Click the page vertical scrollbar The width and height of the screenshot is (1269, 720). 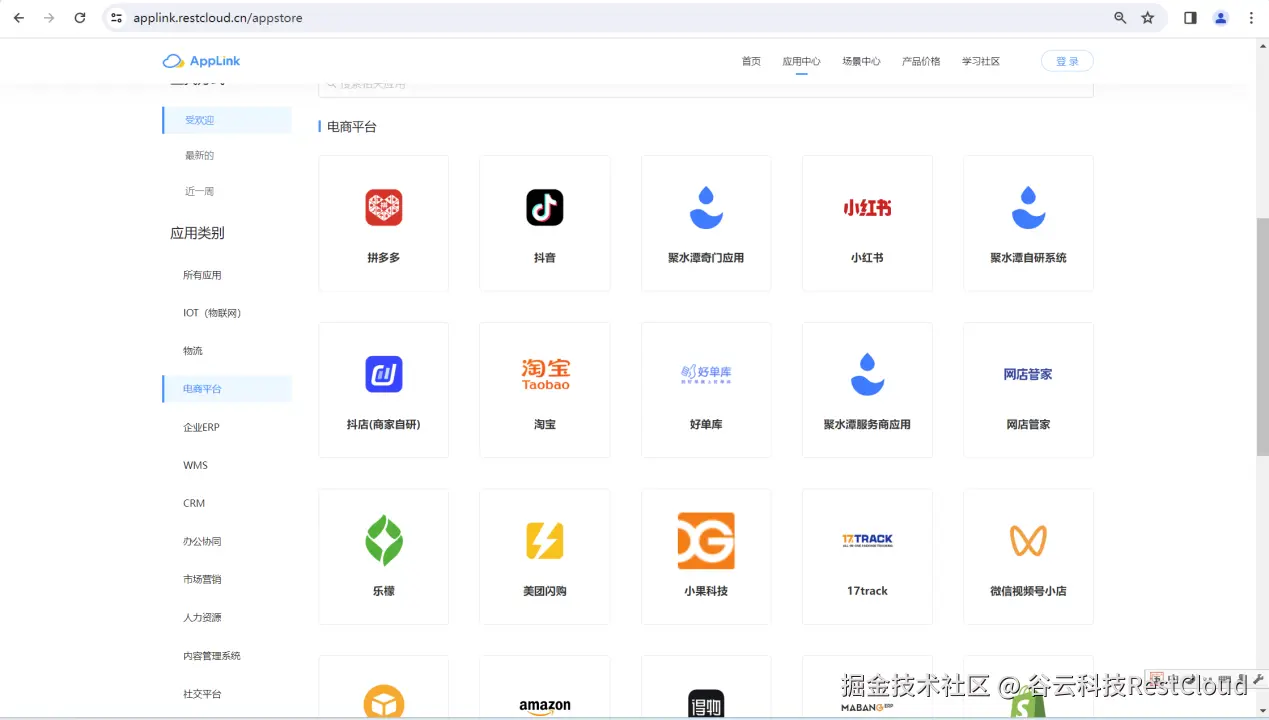coord(1262,335)
